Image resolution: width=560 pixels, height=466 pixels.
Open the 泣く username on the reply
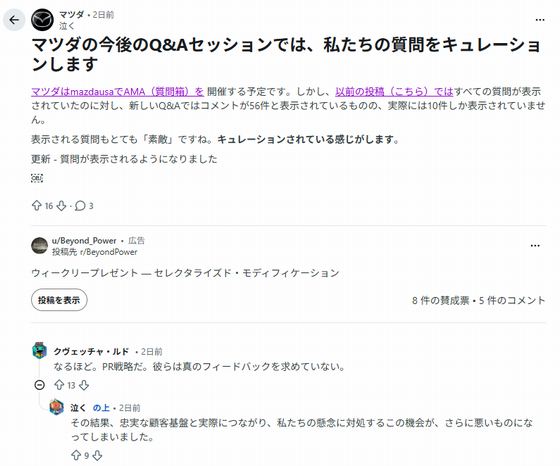pos(78,408)
